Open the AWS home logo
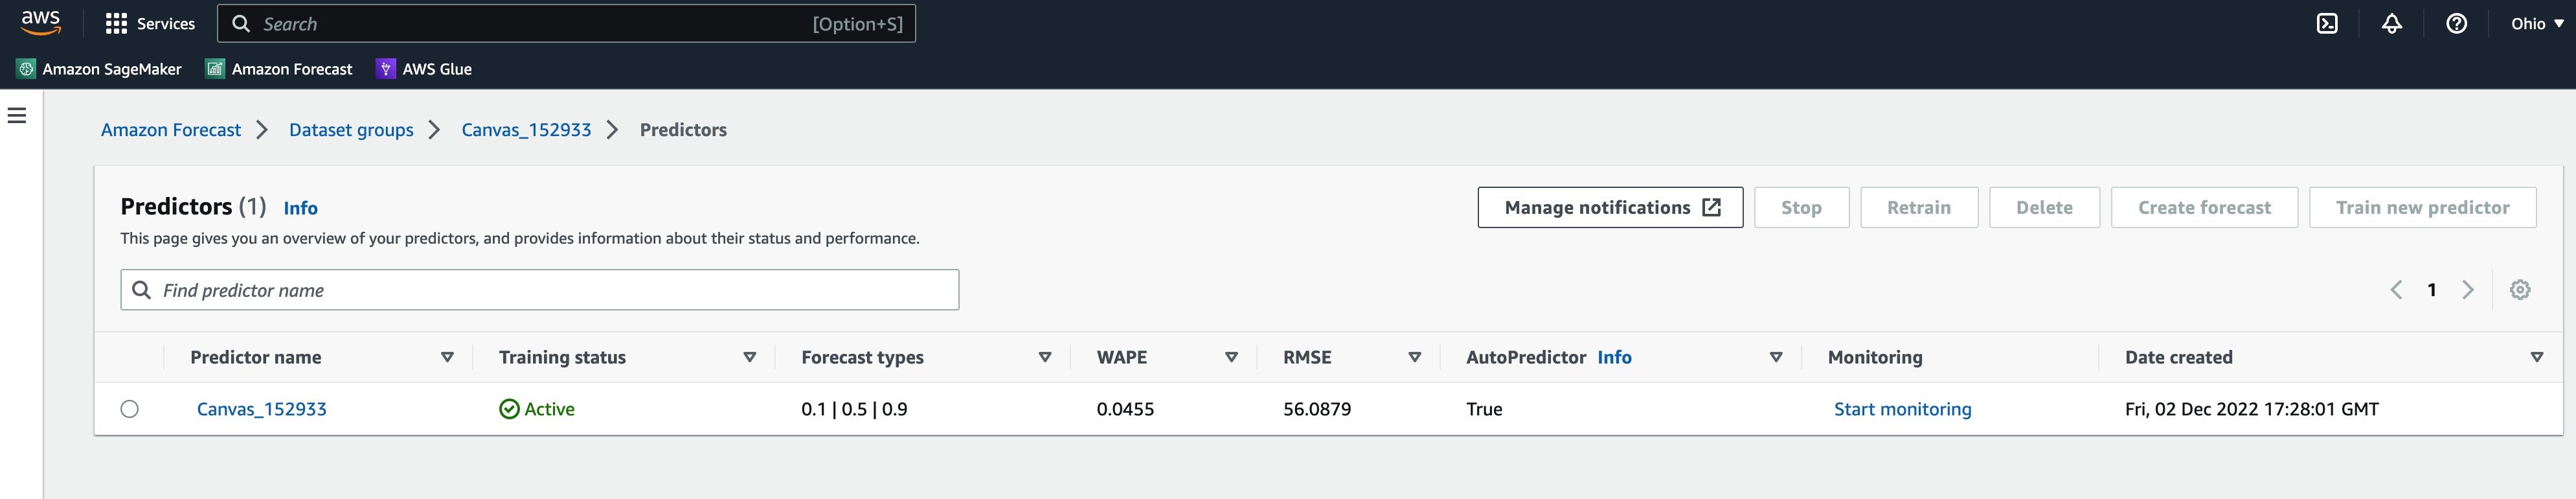The height and width of the screenshot is (499, 2576). [41, 23]
